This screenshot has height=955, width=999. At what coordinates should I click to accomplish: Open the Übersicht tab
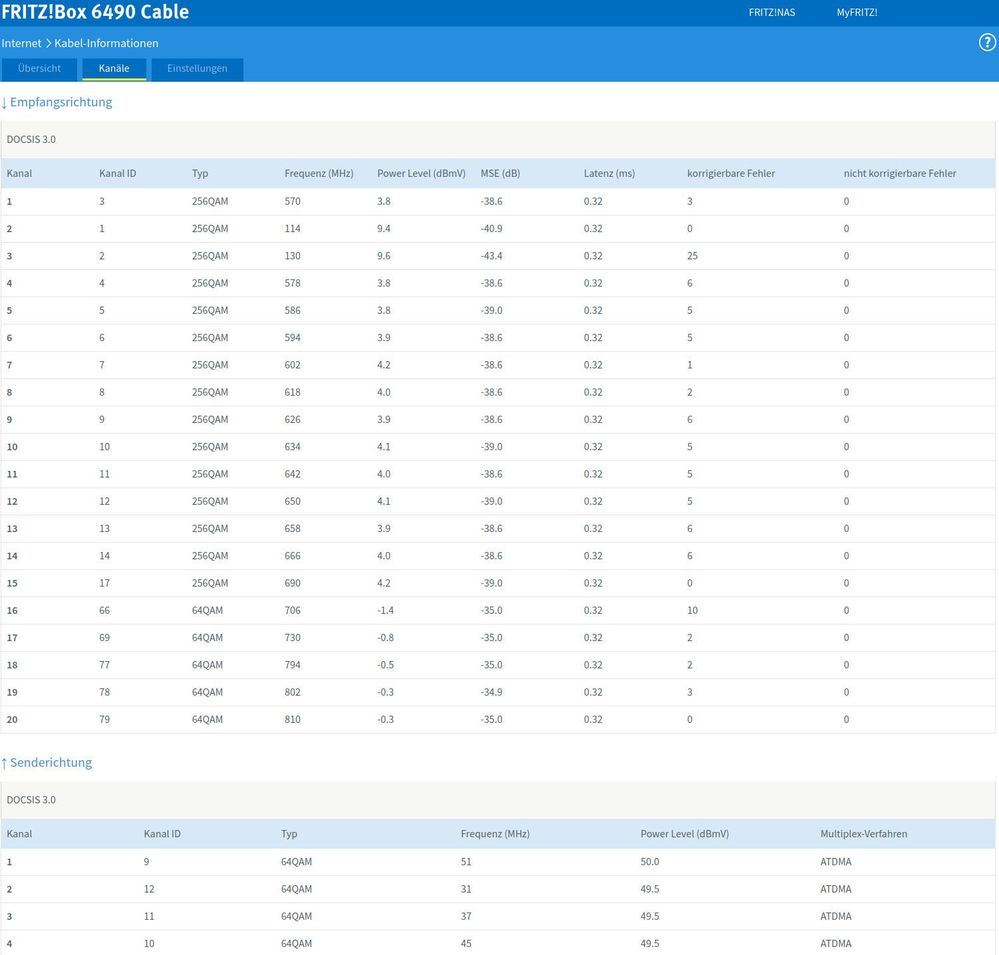39,69
